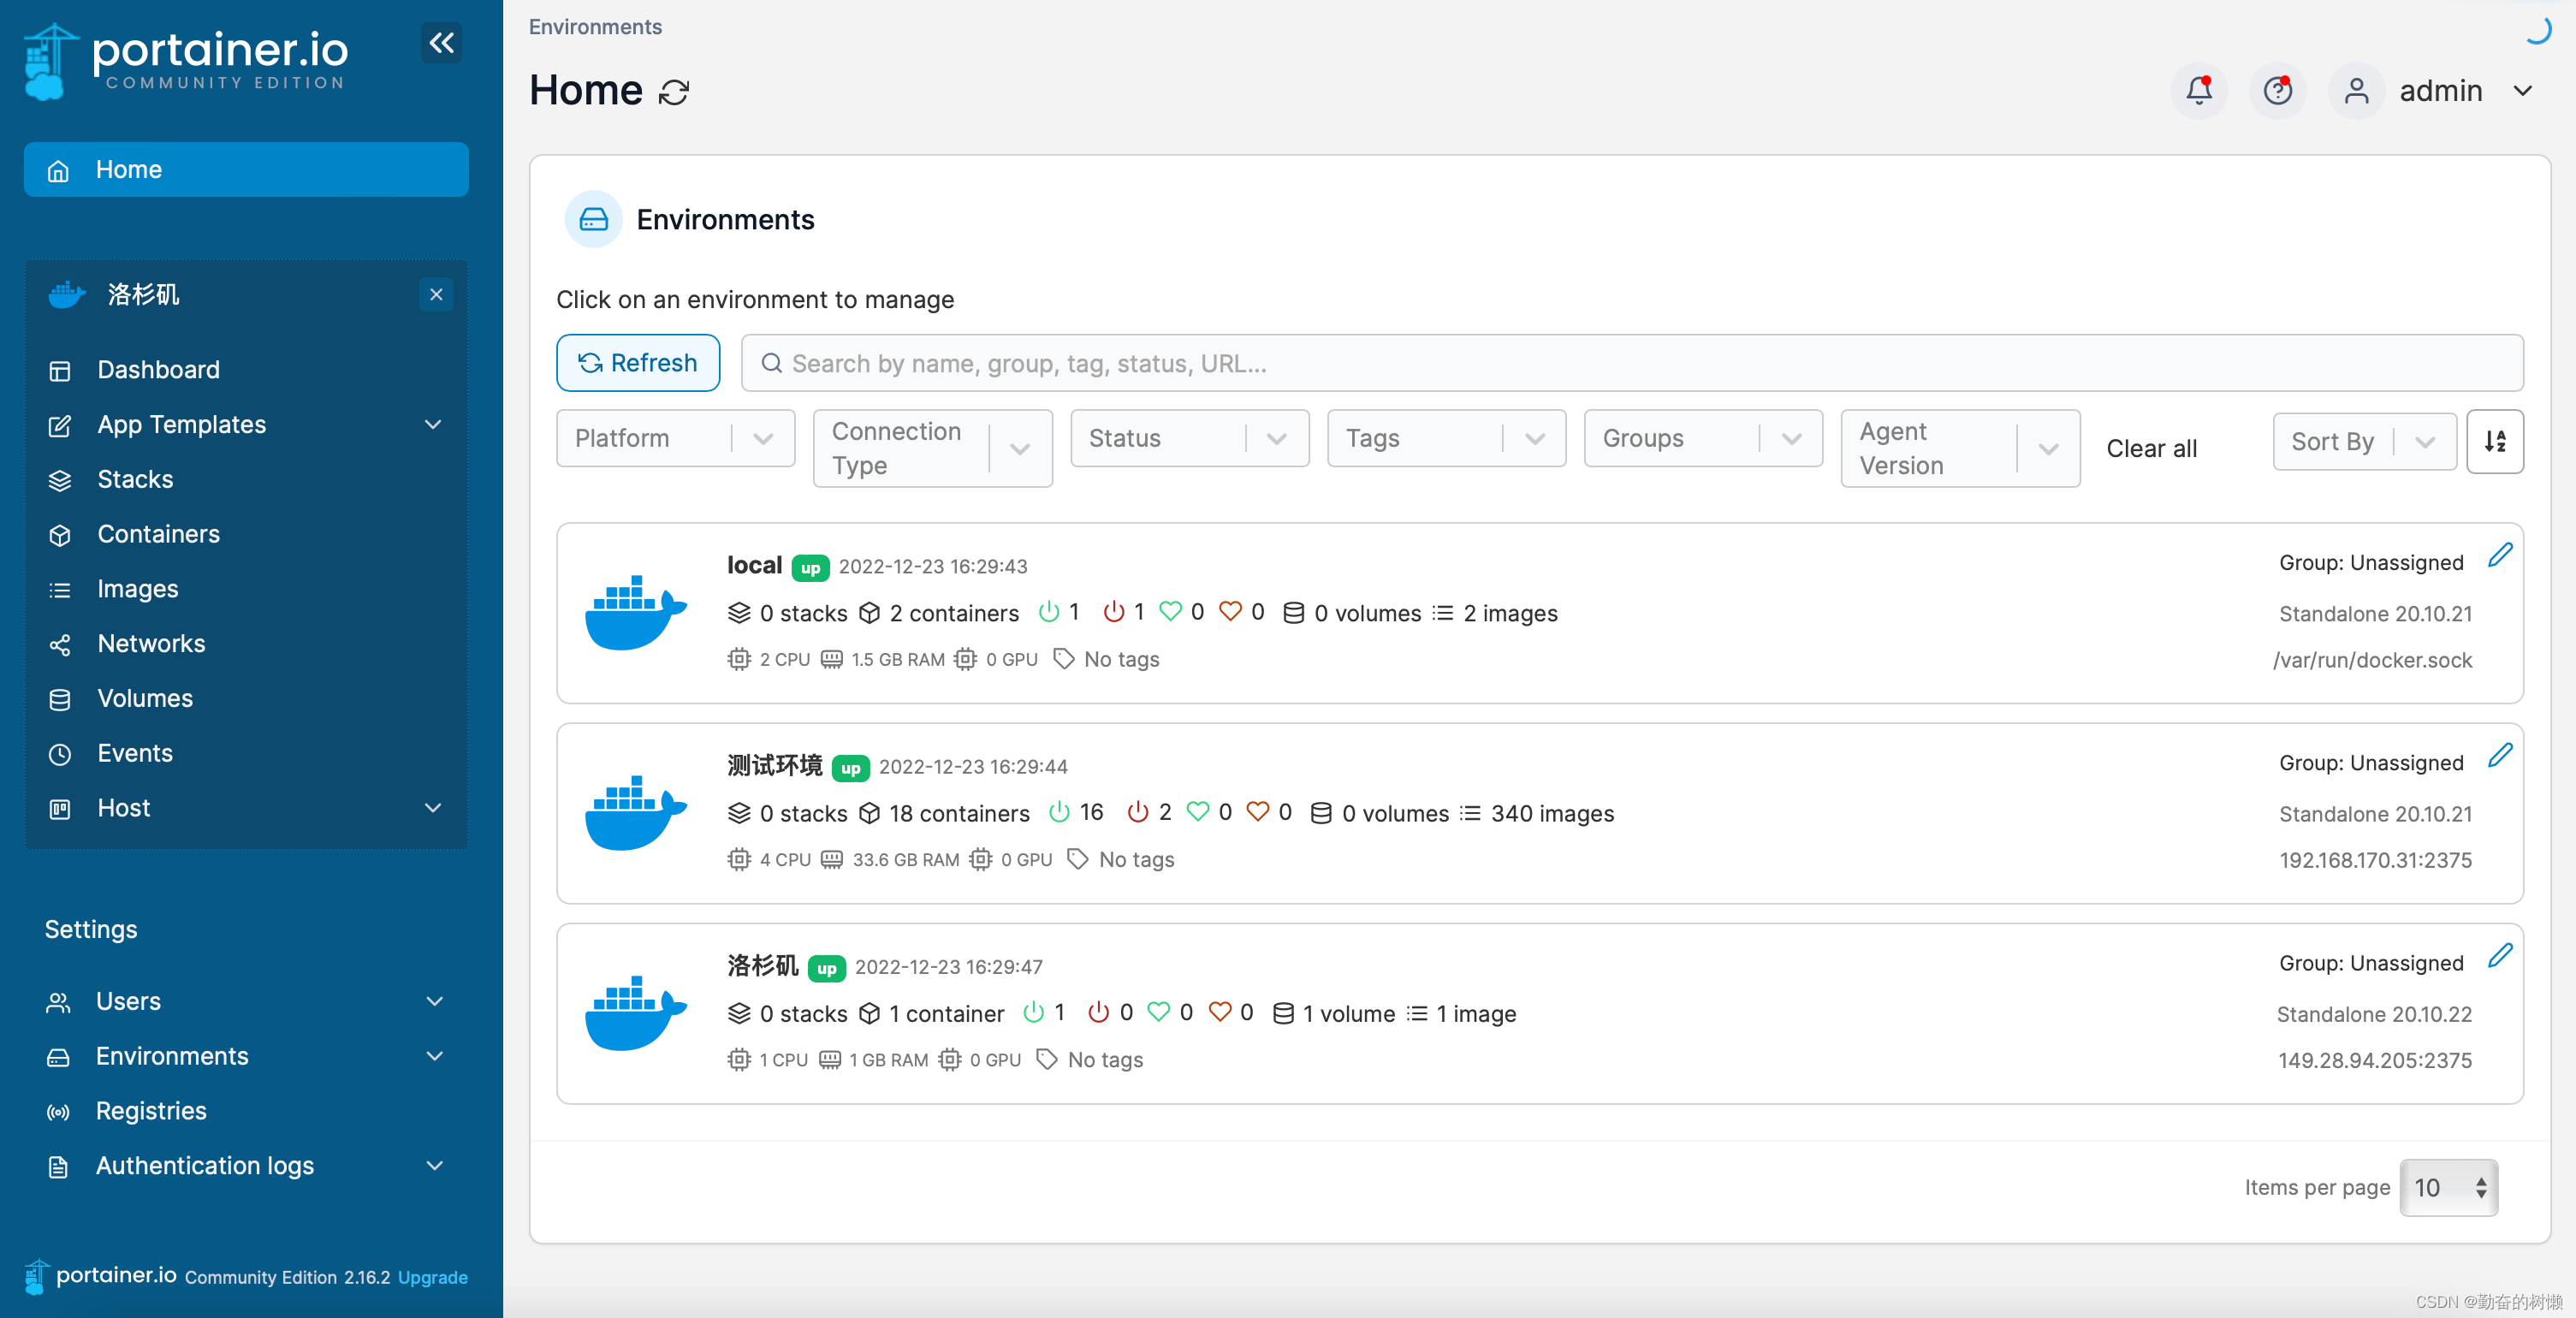Open the Events section icon
Image resolution: width=2576 pixels, height=1318 pixels.
[x=60, y=754]
